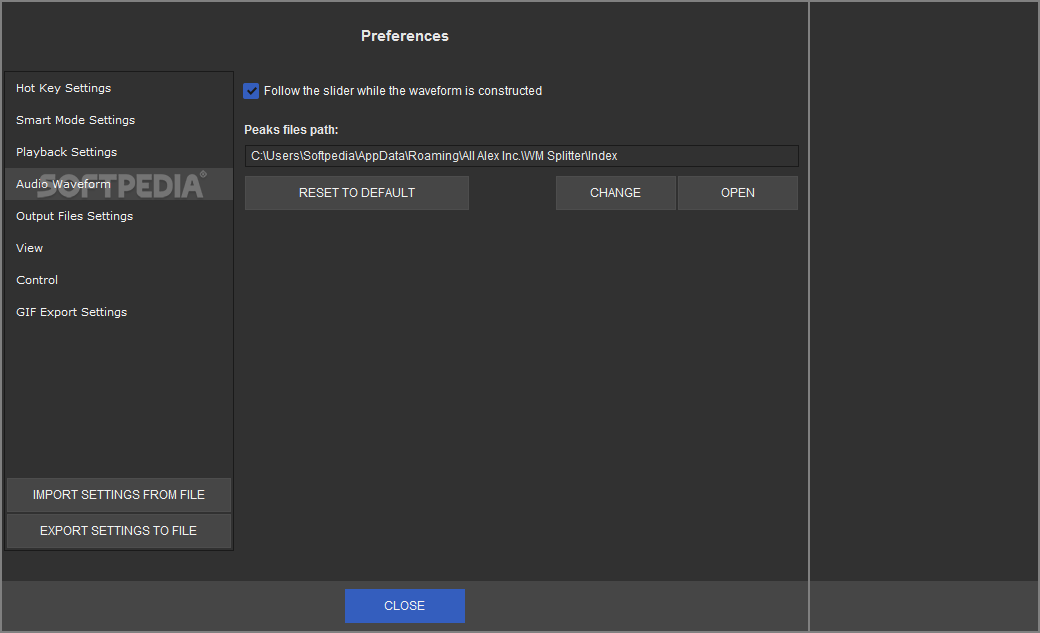The height and width of the screenshot is (633, 1040).
Task: Select the Audio Waveform preferences entry
Action: tap(63, 184)
